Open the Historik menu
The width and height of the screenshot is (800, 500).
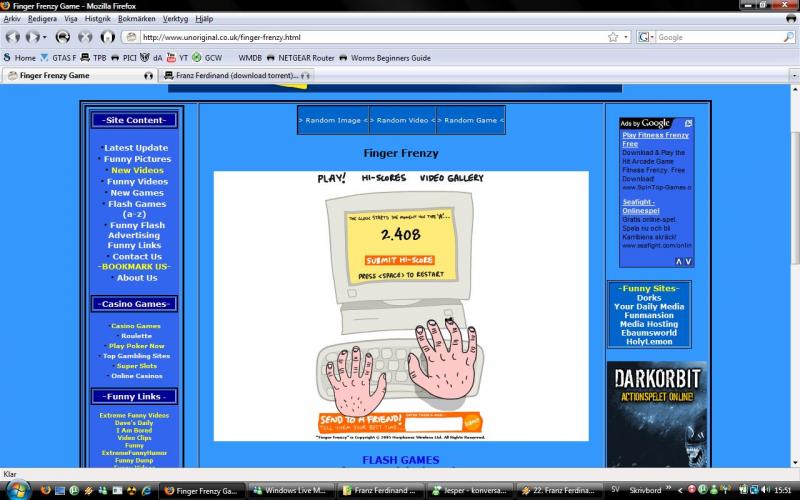click(97, 19)
